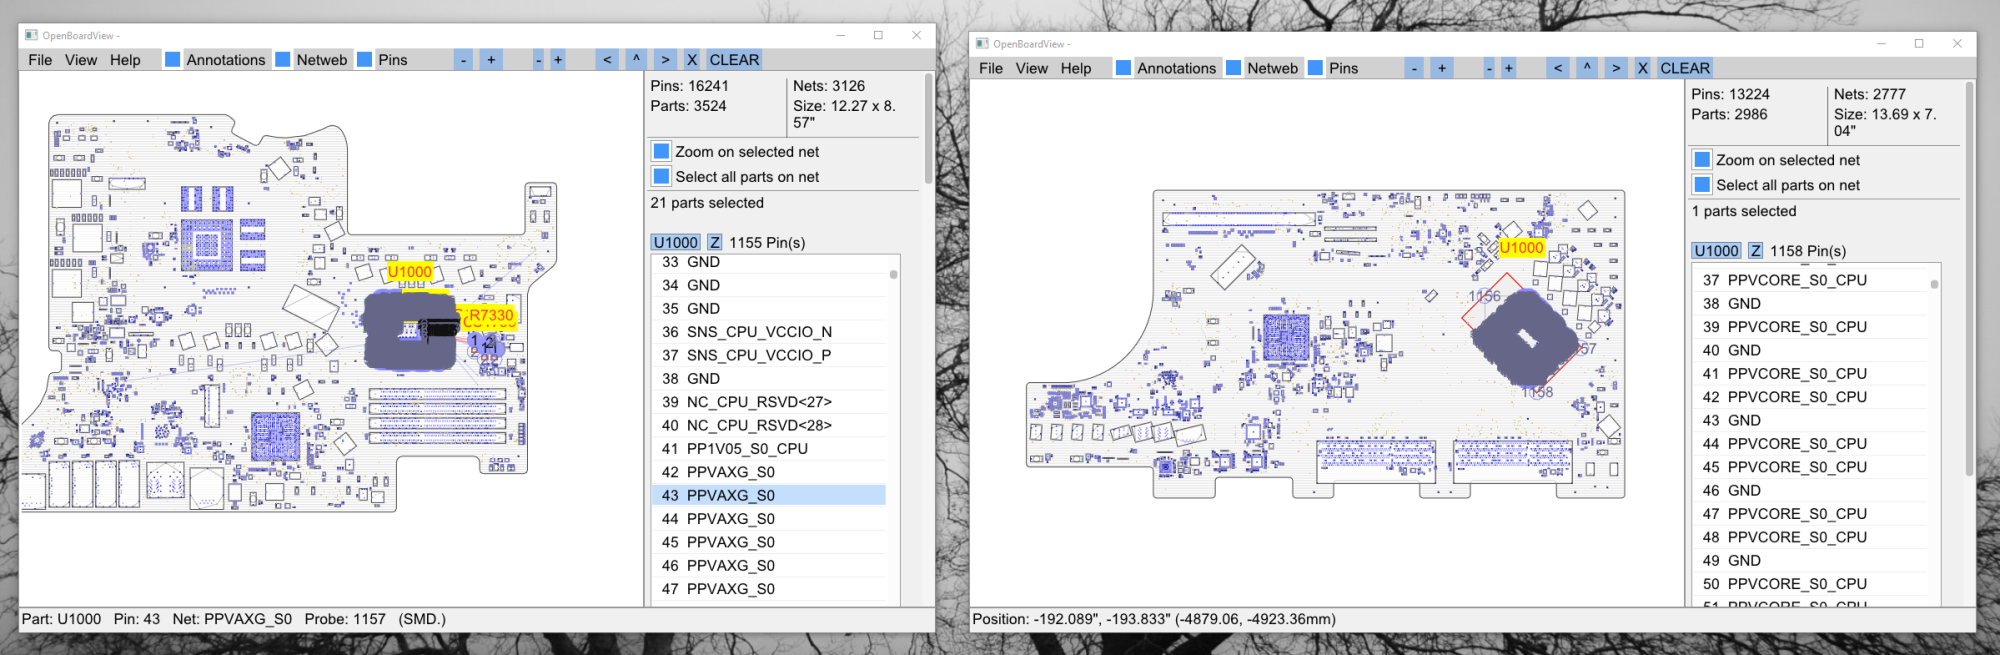The height and width of the screenshot is (655, 2000).
Task: Click the CLEAR button in left window
Action: [x=734, y=60]
